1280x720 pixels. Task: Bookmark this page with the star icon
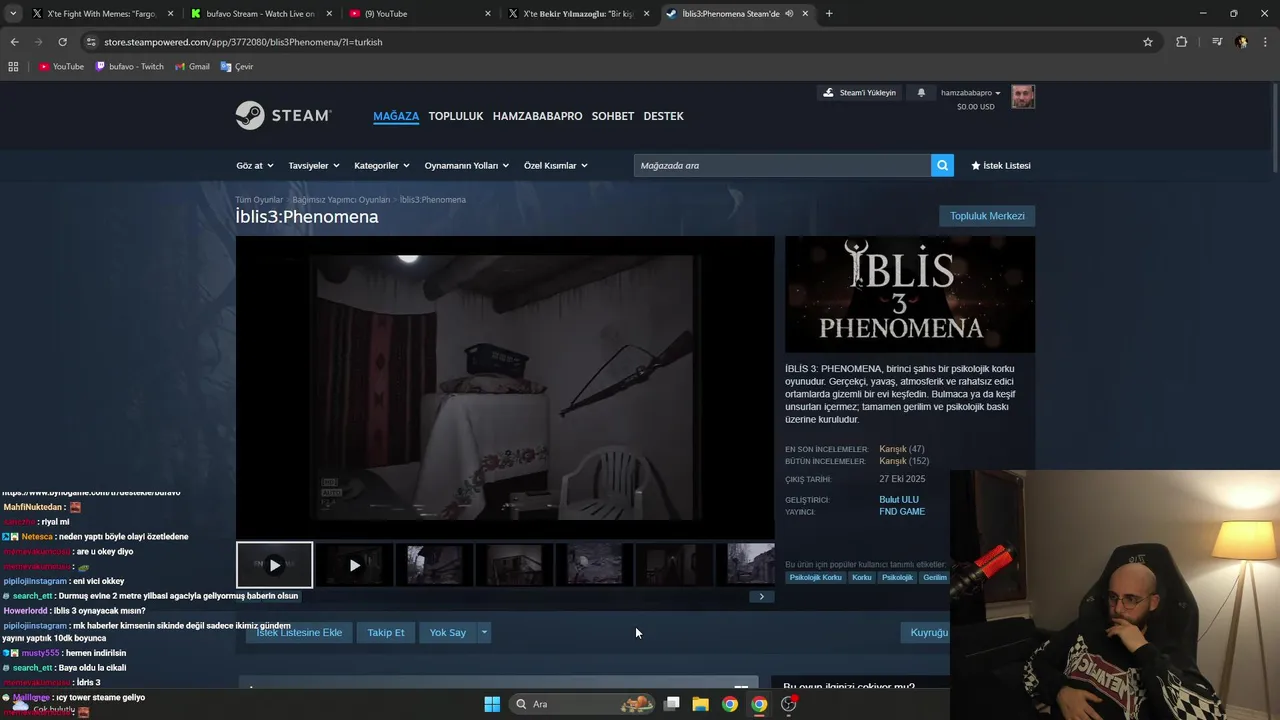pos(1148,42)
